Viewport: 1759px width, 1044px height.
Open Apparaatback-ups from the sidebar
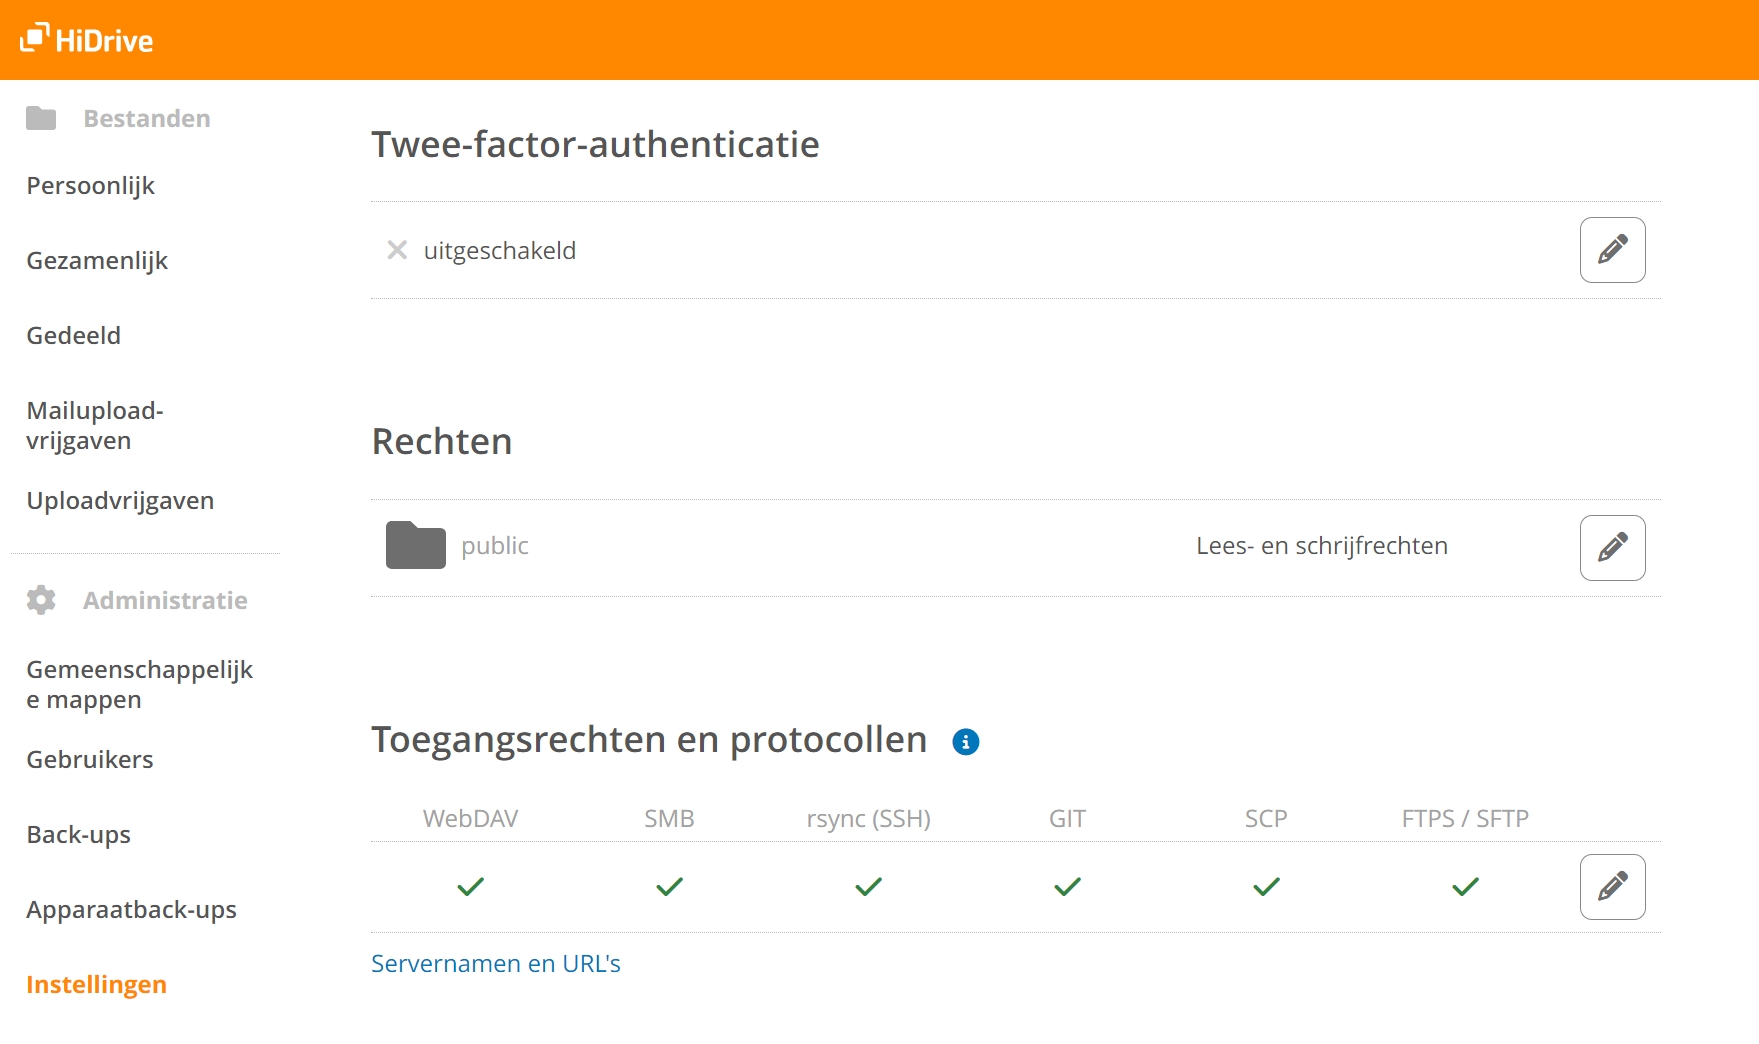pos(131,909)
